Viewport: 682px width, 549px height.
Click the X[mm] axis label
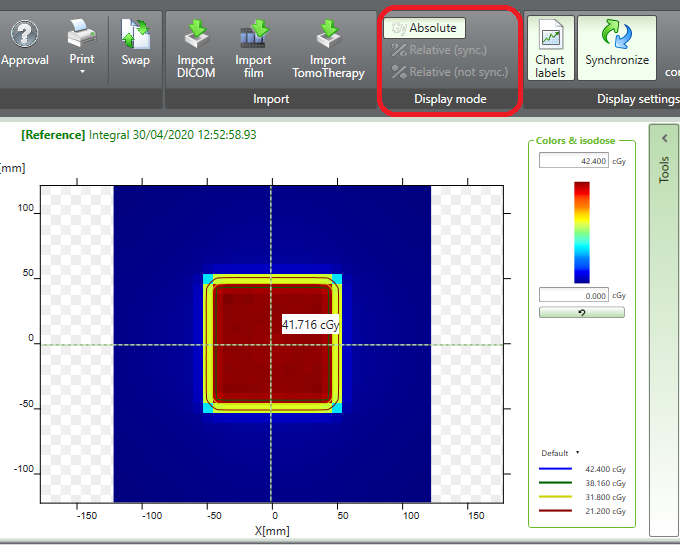272,531
